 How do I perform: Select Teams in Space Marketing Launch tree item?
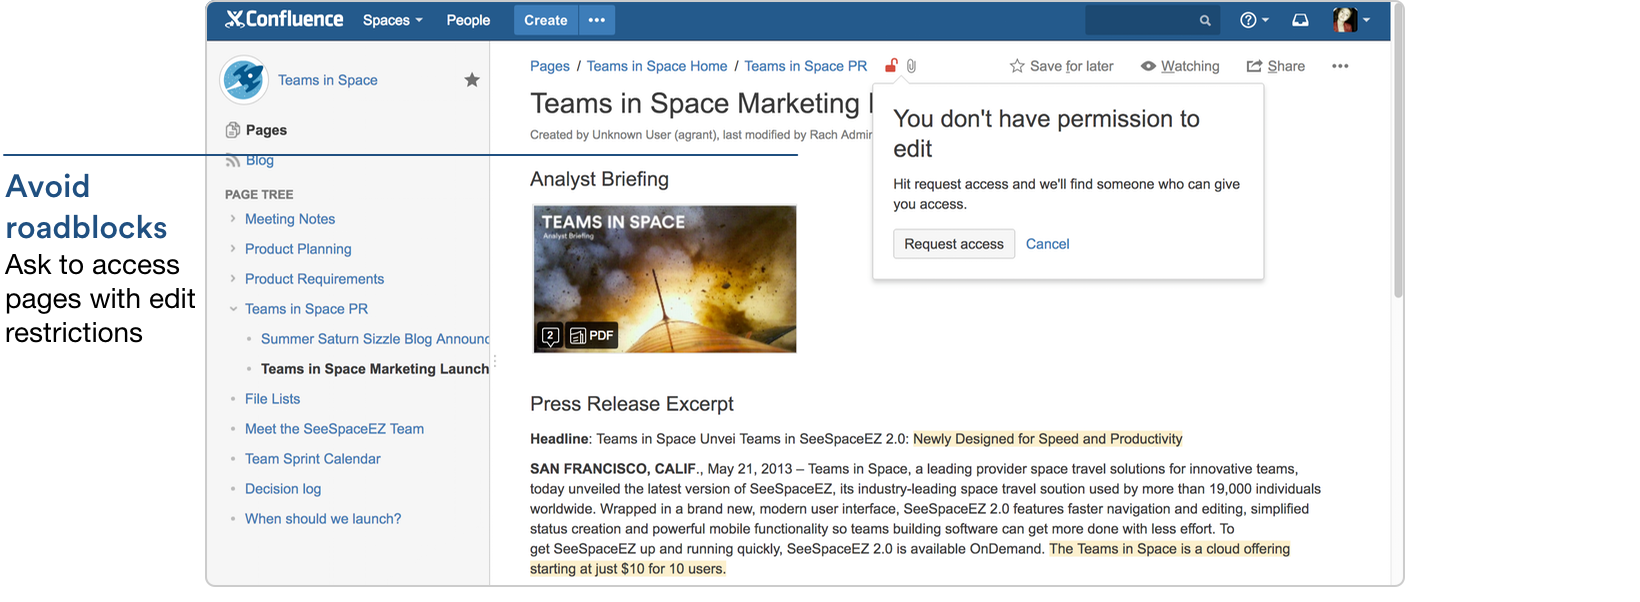coord(375,369)
